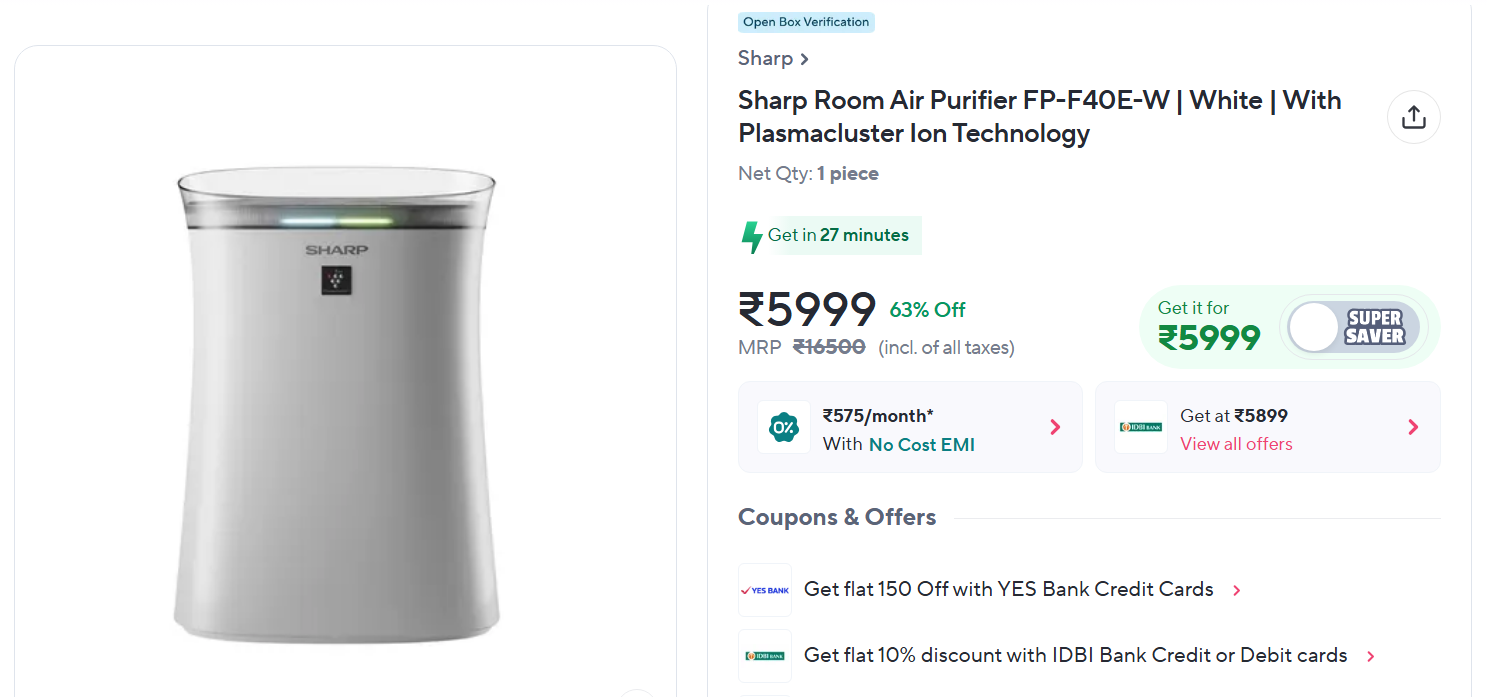Image resolution: width=1487 pixels, height=697 pixels.
Task: Click the YES Bank logo icon
Action: coord(765,590)
